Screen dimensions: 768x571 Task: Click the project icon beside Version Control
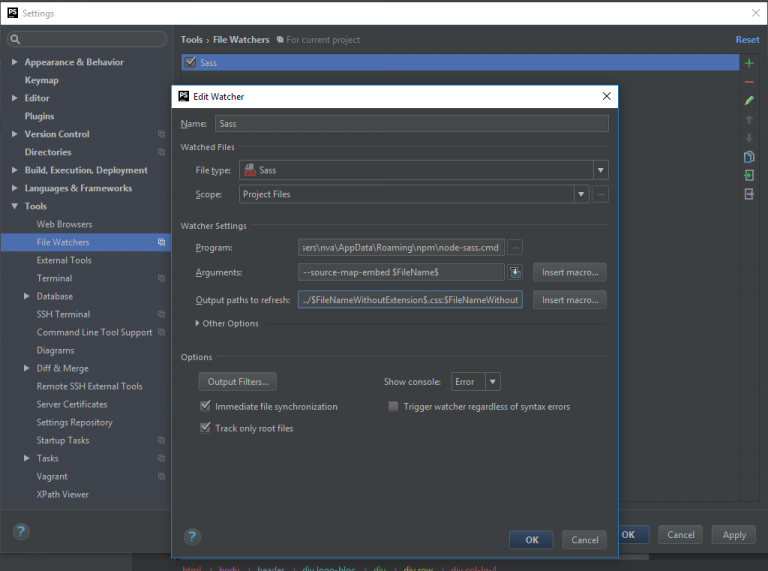(x=161, y=134)
